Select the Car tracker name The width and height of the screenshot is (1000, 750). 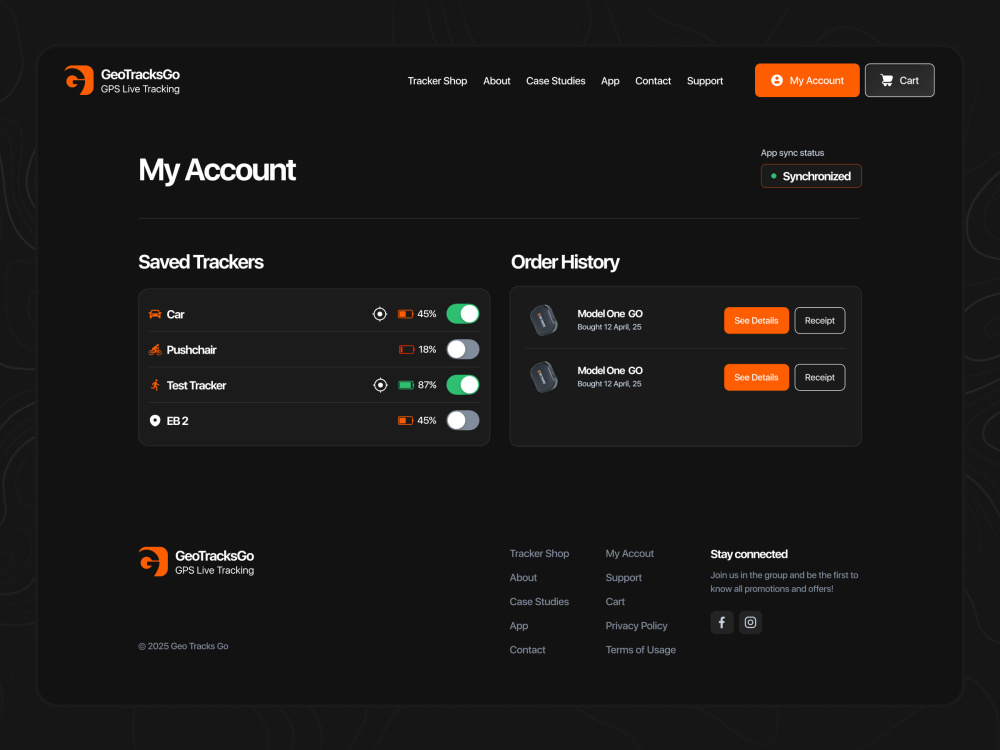point(175,314)
